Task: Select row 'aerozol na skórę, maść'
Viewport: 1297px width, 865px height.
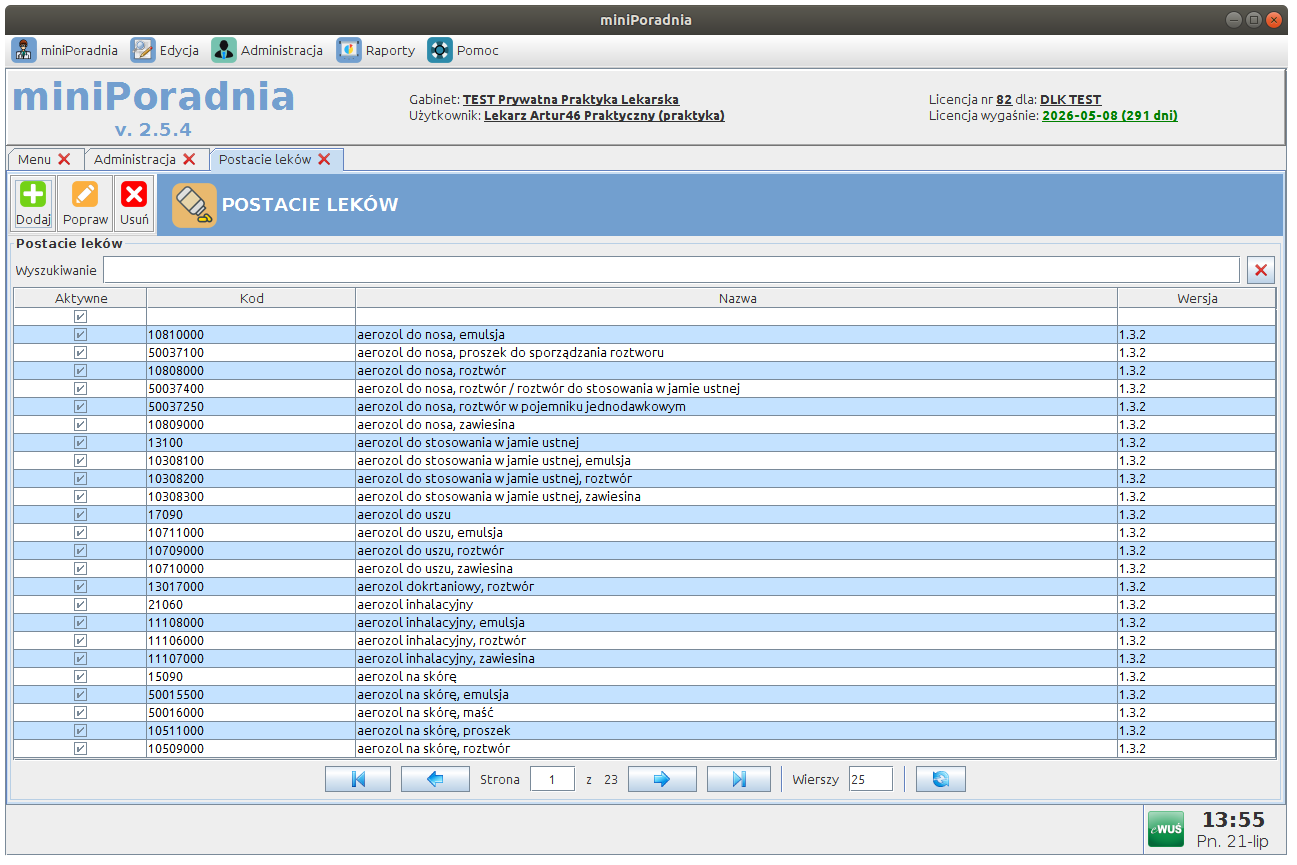Action: tap(645, 713)
